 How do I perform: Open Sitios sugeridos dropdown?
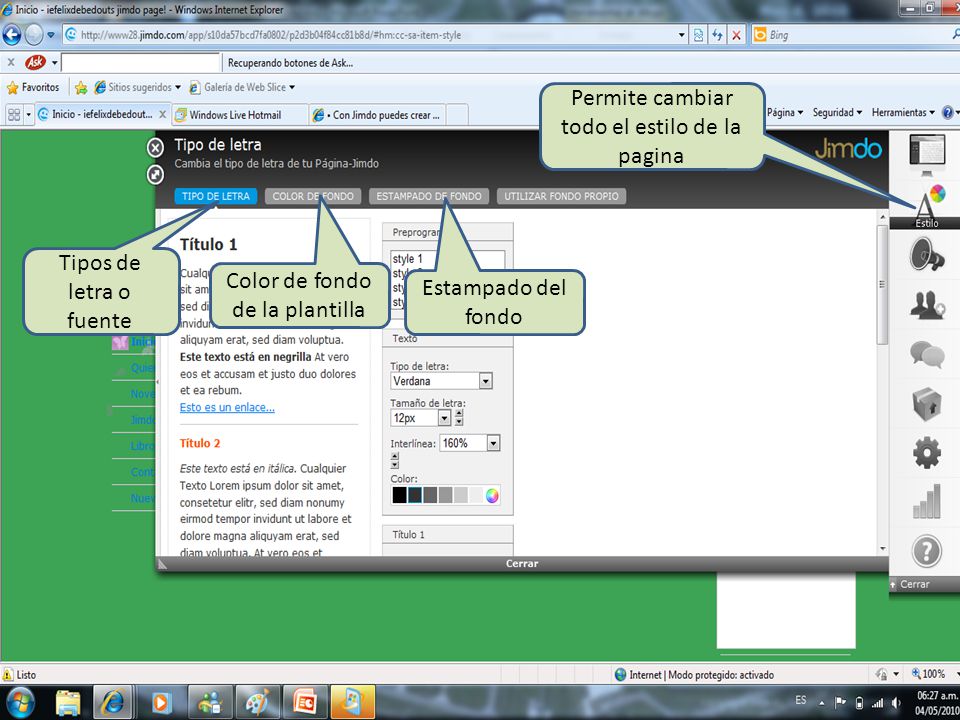[138, 87]
